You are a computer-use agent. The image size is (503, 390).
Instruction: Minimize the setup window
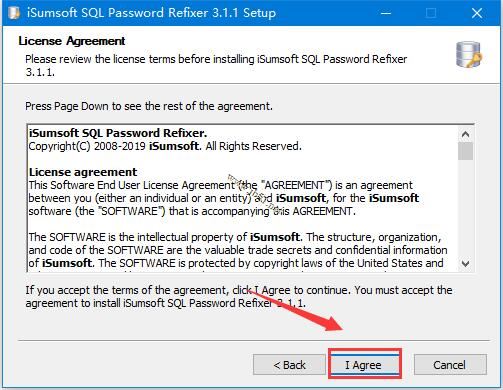click(386, 13)
